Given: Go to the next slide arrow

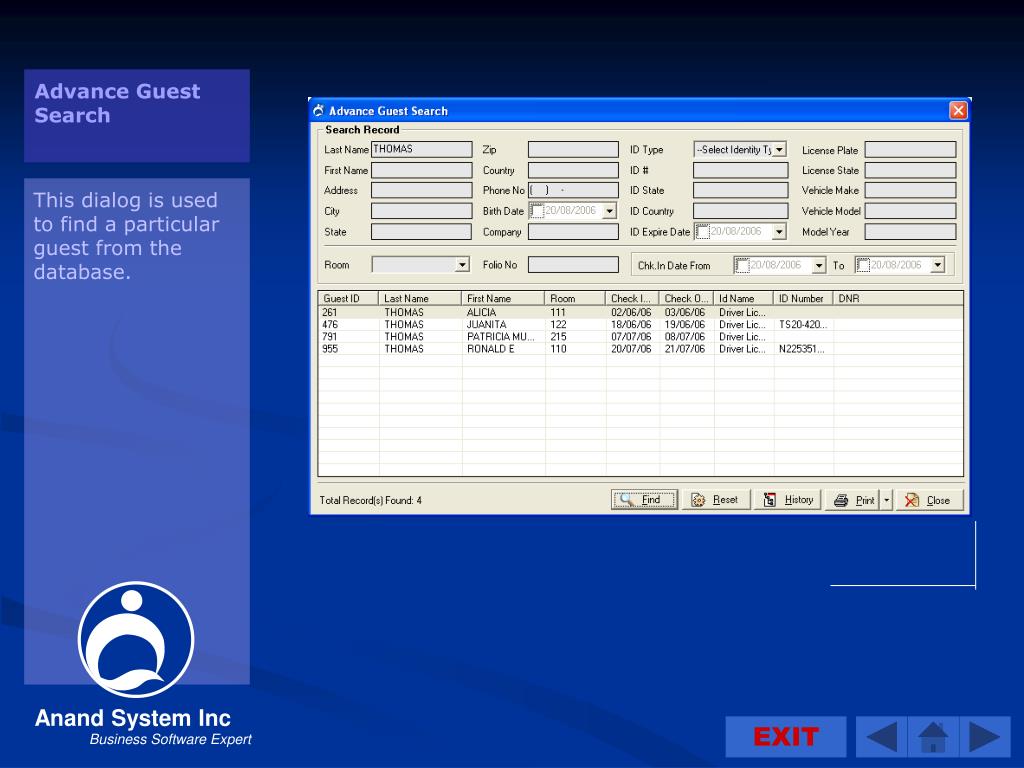Looking at the screenshot, I should 984,737.
